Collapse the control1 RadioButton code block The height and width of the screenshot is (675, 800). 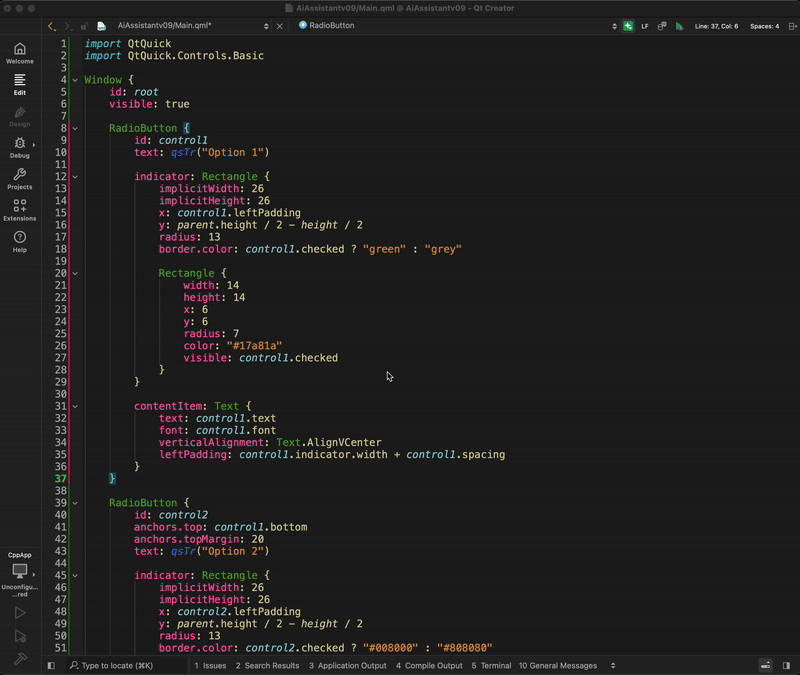pos(75,128)
